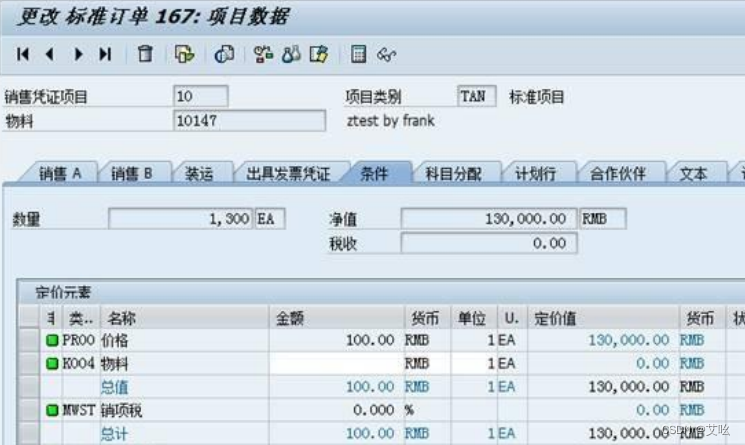The image size is (745, 445).
Task: Click the ztest by frank description
Action: [391, 121]
